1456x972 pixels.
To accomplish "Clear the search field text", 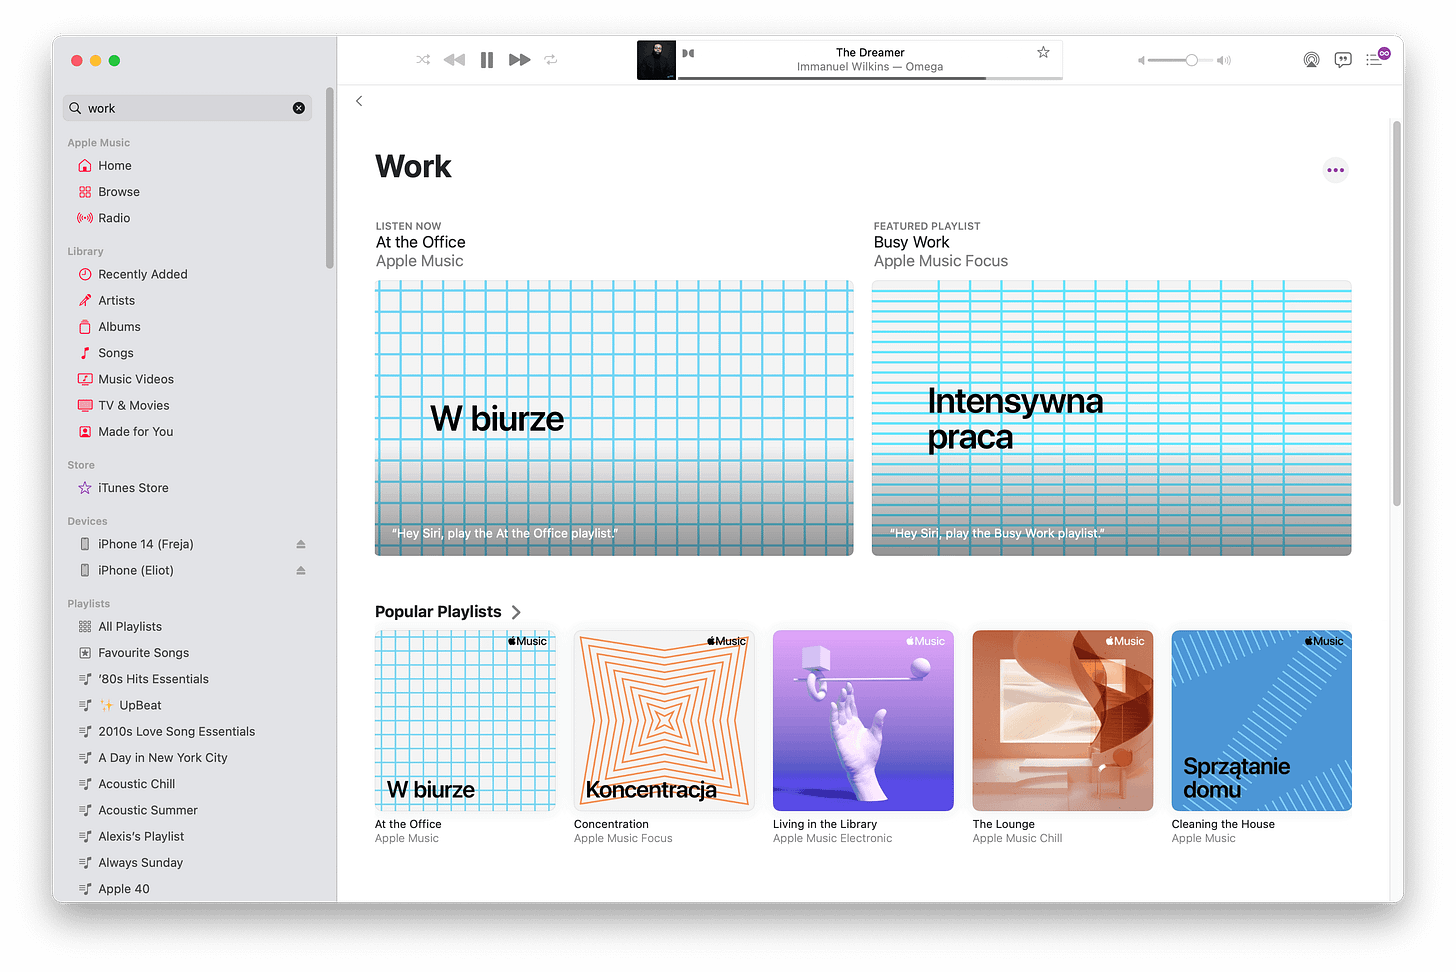I will (x=299, y=108).
